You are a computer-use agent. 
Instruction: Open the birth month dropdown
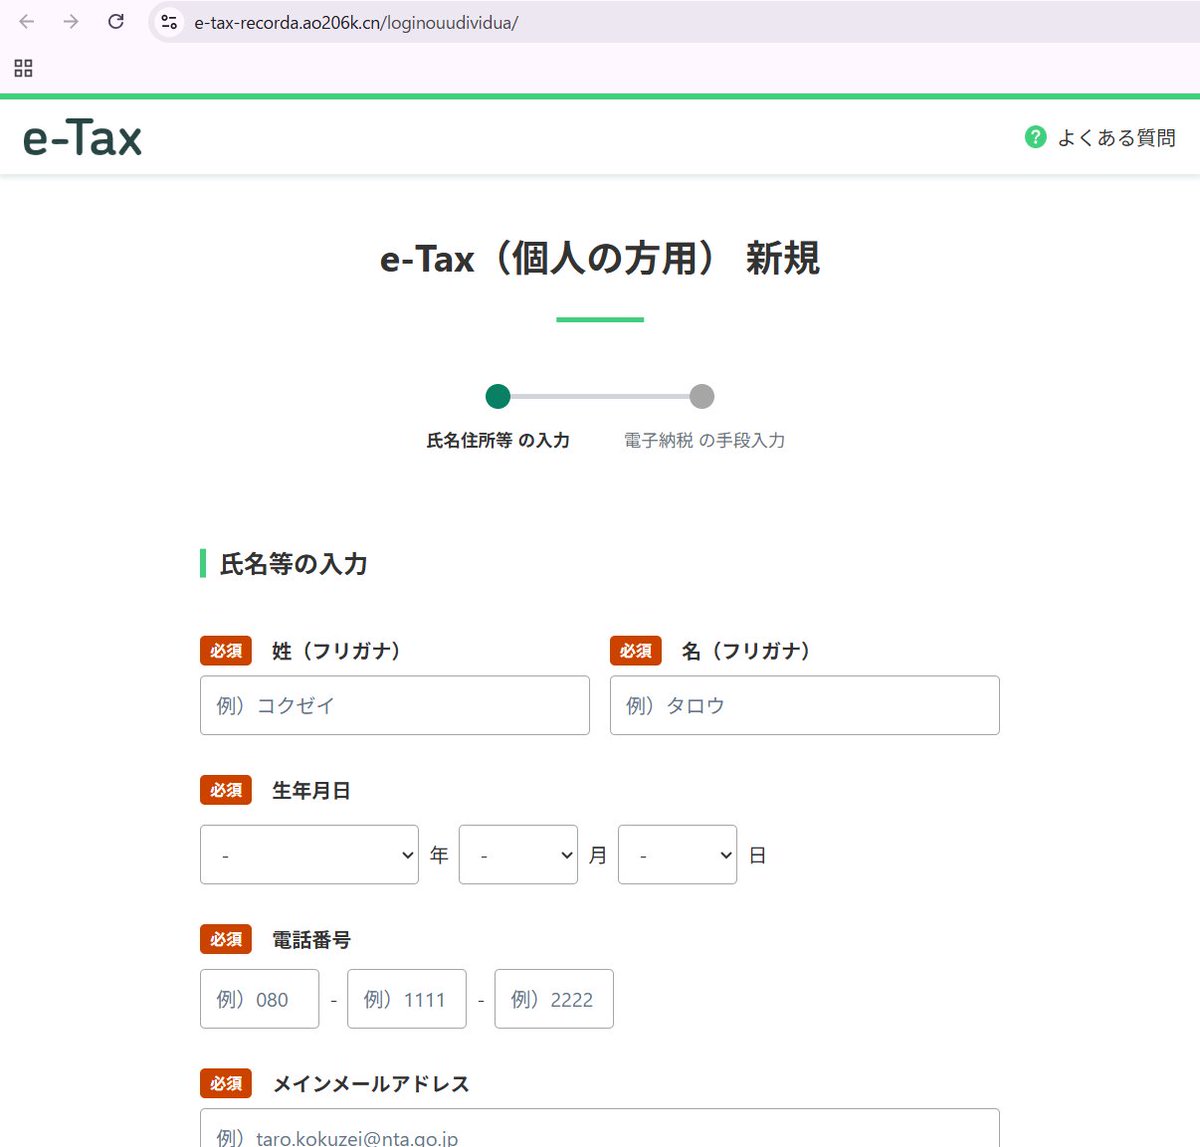click(518, 855)
